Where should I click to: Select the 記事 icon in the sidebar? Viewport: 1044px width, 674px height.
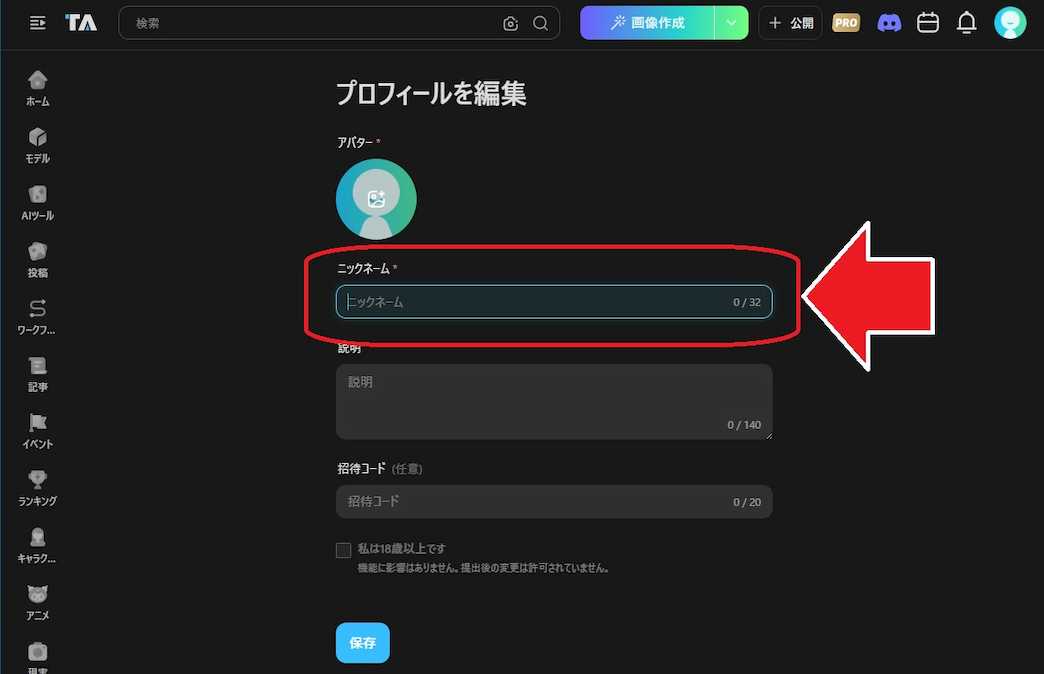coord(37,365)
